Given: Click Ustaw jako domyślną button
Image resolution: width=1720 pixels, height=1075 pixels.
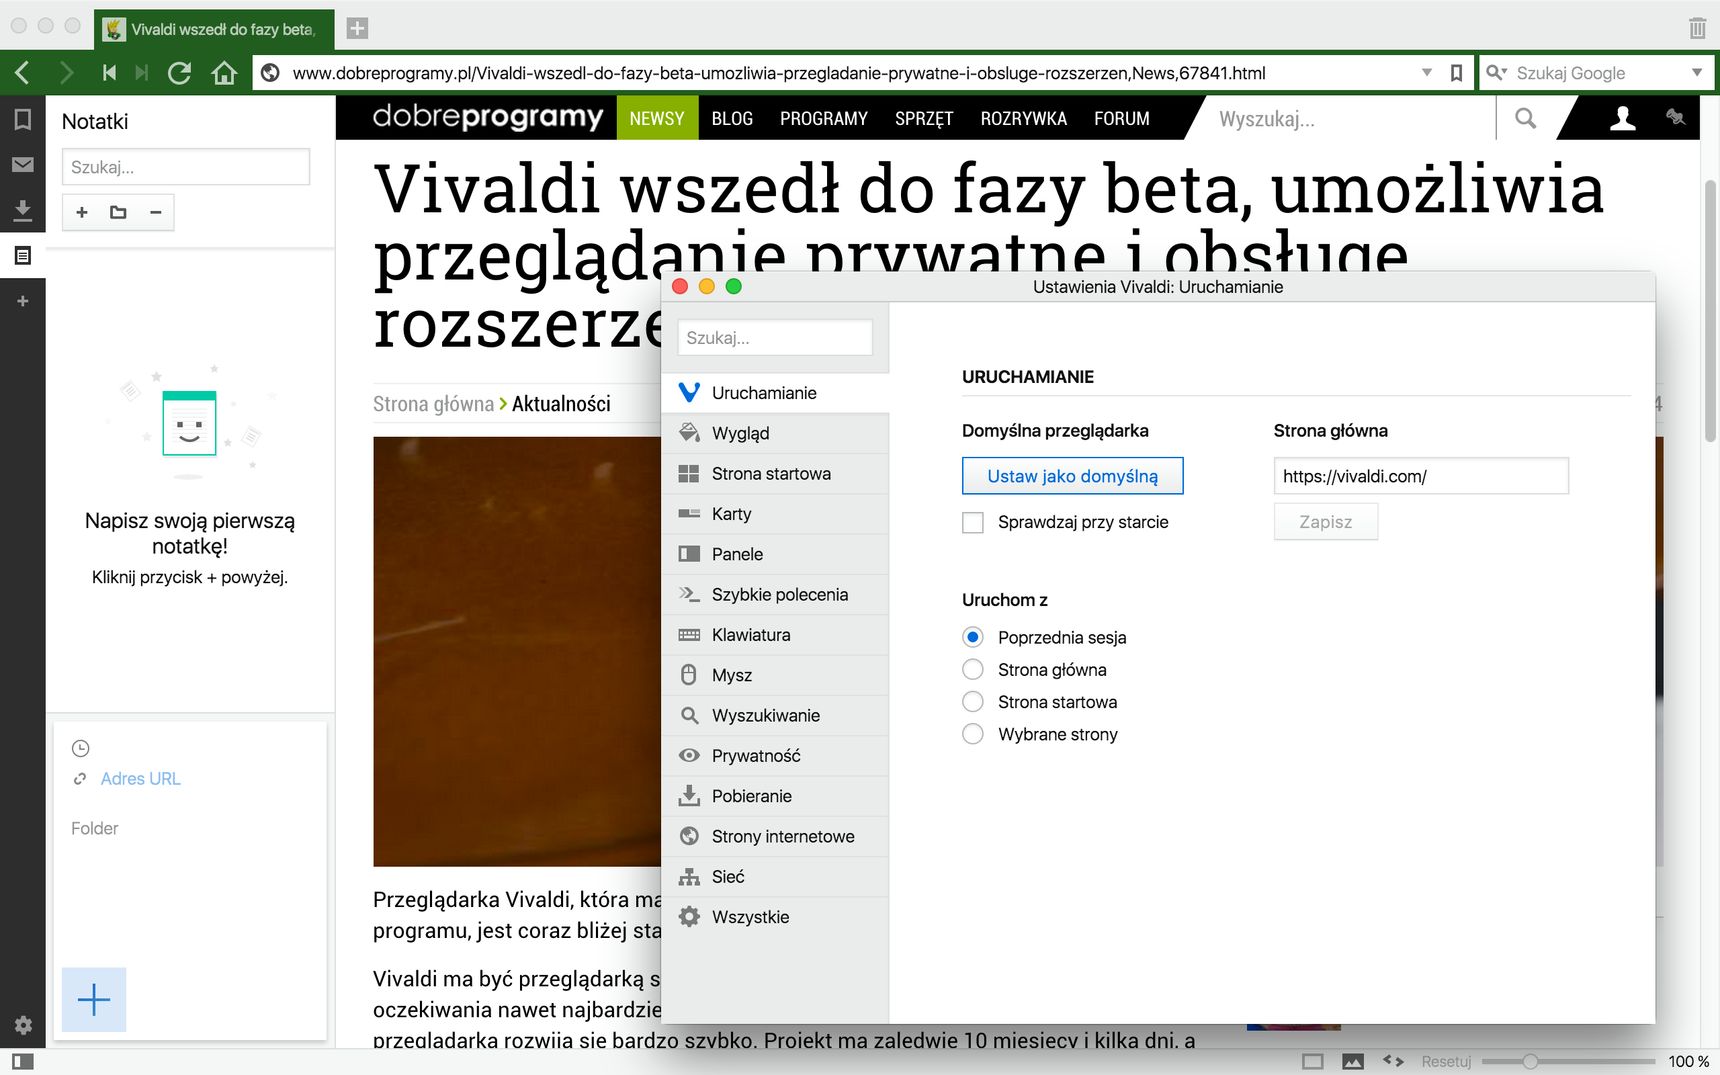Looking at the screenshot, I should pyautogui.click(x=1072, y=476).
